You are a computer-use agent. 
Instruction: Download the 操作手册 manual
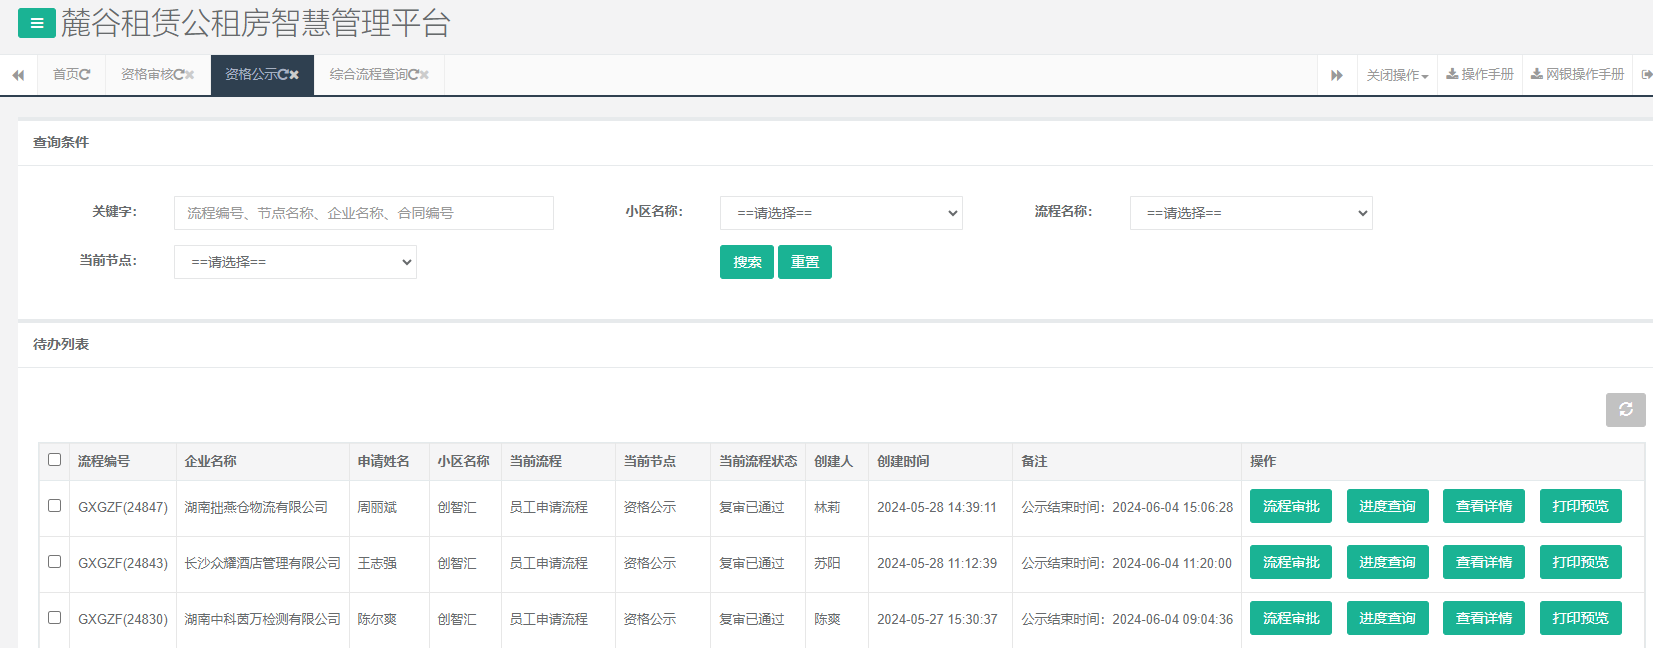click(x=1480, y=75)
